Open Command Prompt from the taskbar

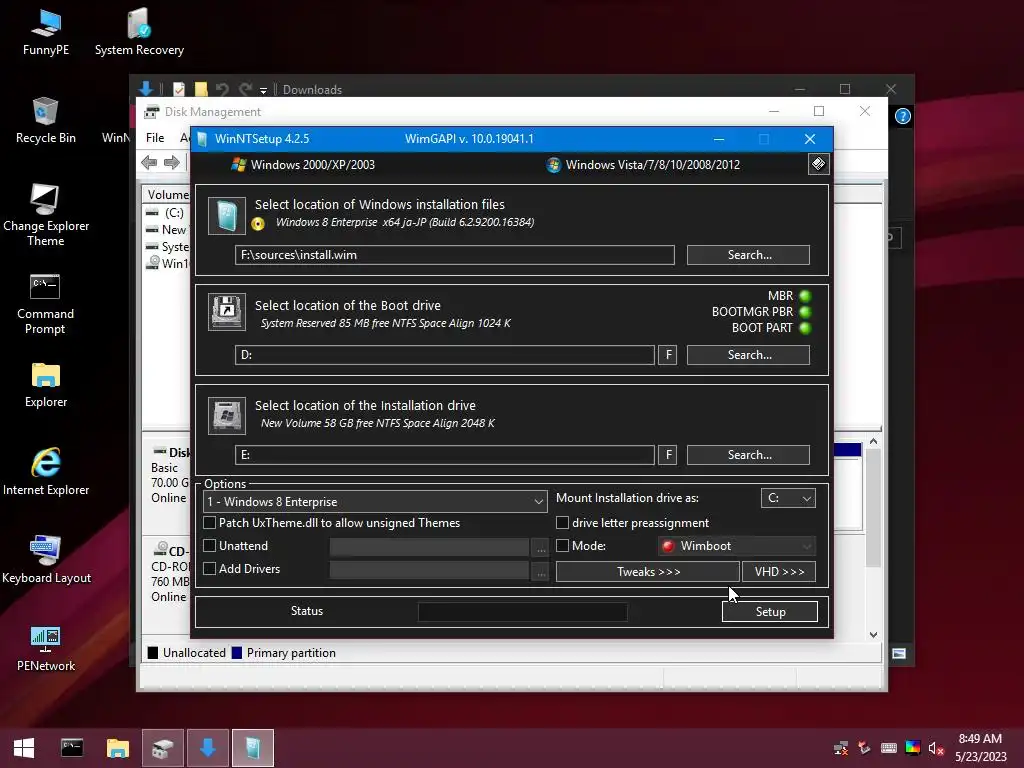[72, 748]
